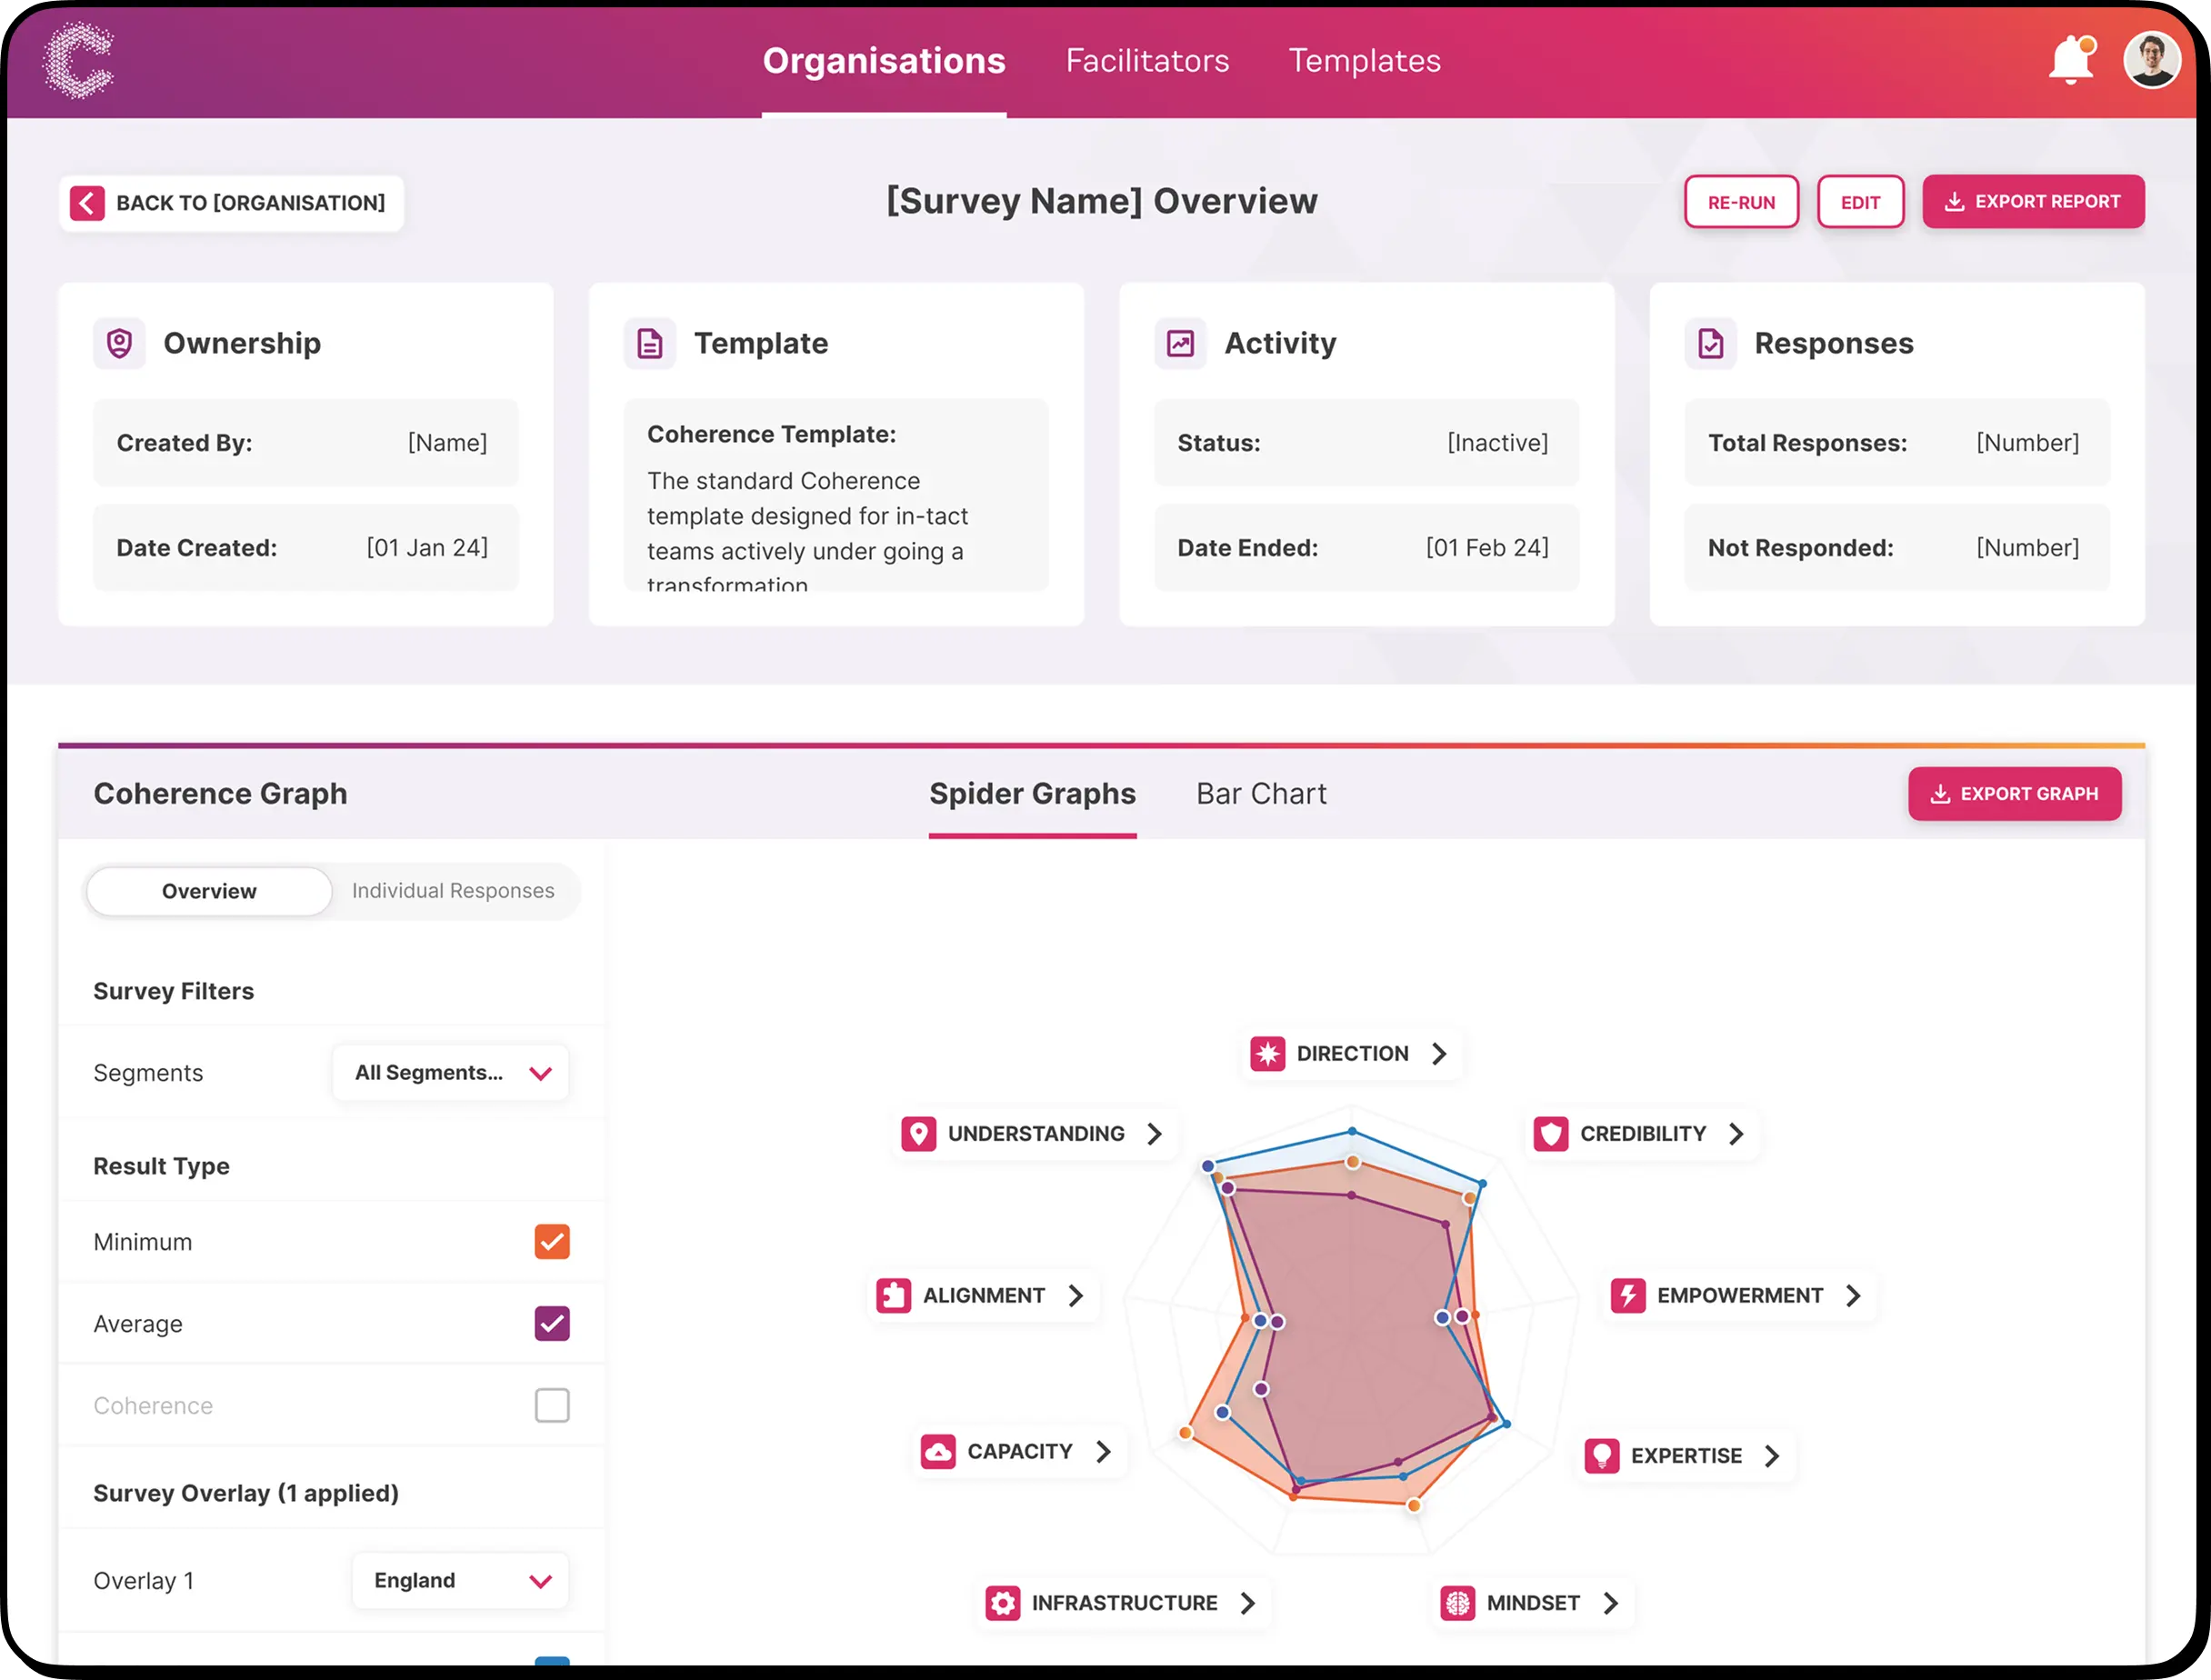Click the Infrastructure gear icon
The image size is (2211, 1680).
(1003, 1603)
